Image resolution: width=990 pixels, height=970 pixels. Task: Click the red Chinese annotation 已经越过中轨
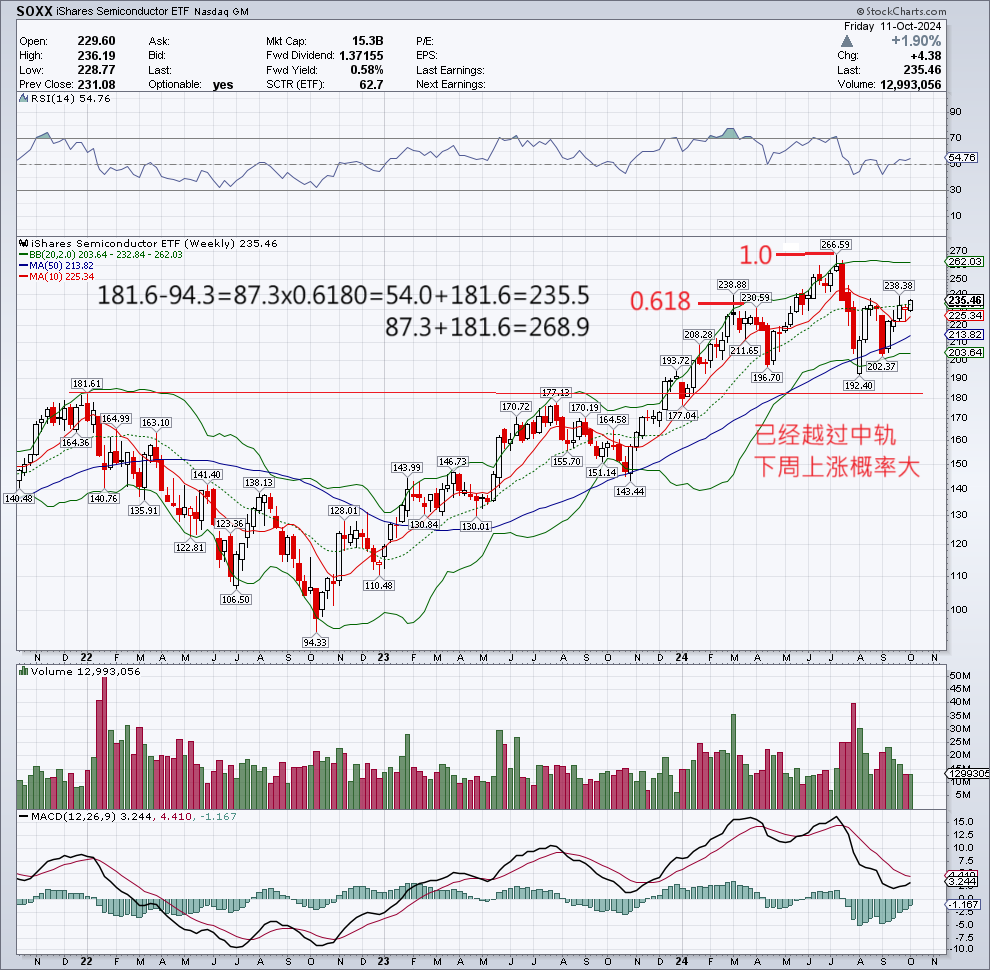point(825,435)
